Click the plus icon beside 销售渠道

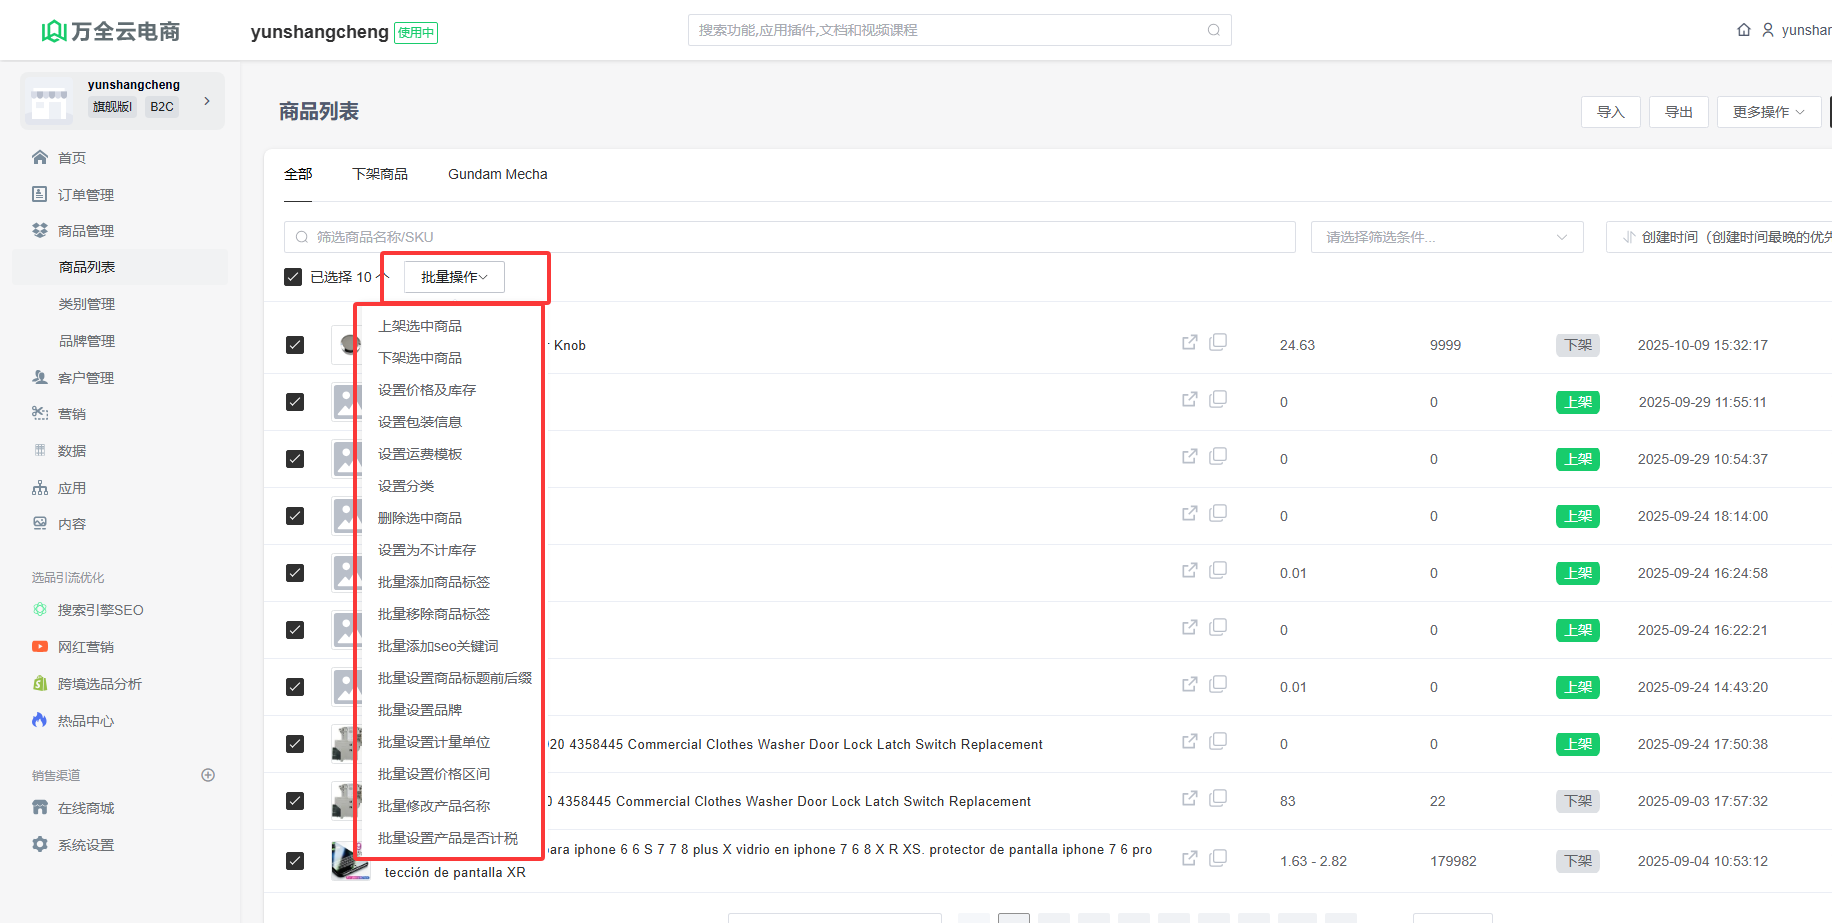coord(208,775)
